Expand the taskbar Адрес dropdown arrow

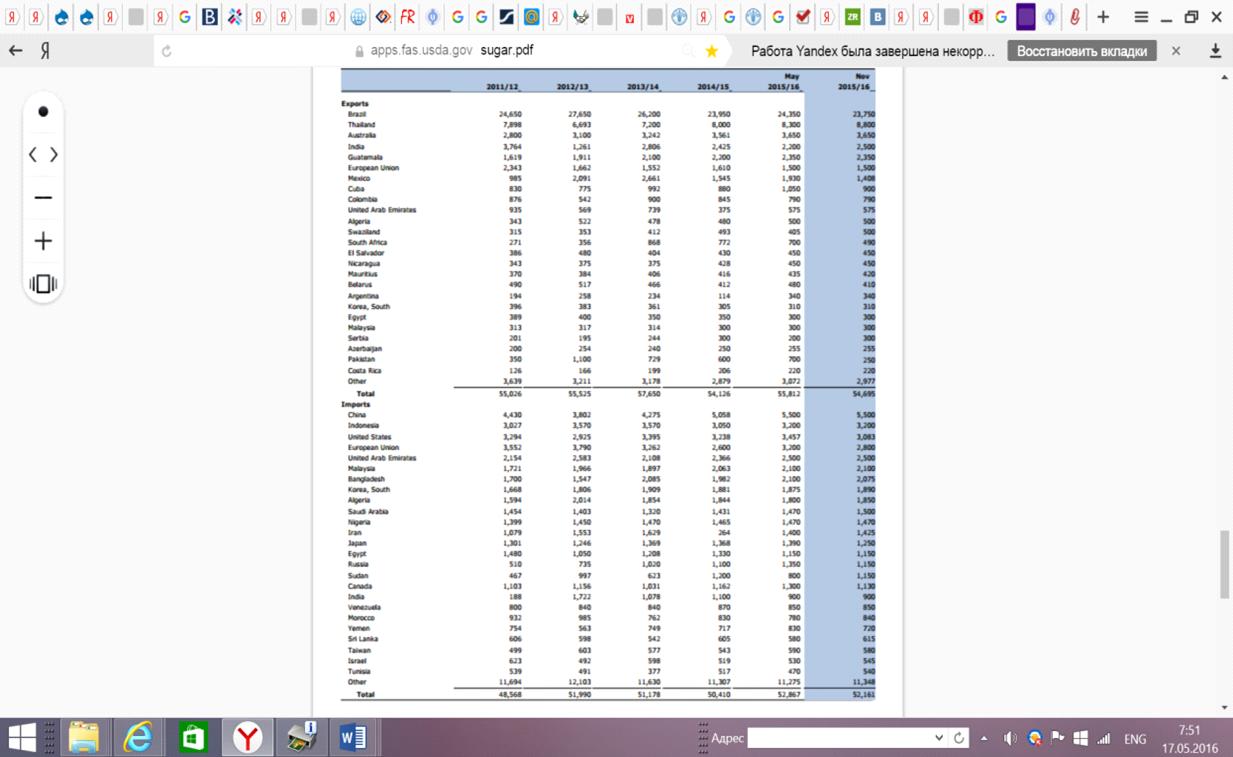938,739
